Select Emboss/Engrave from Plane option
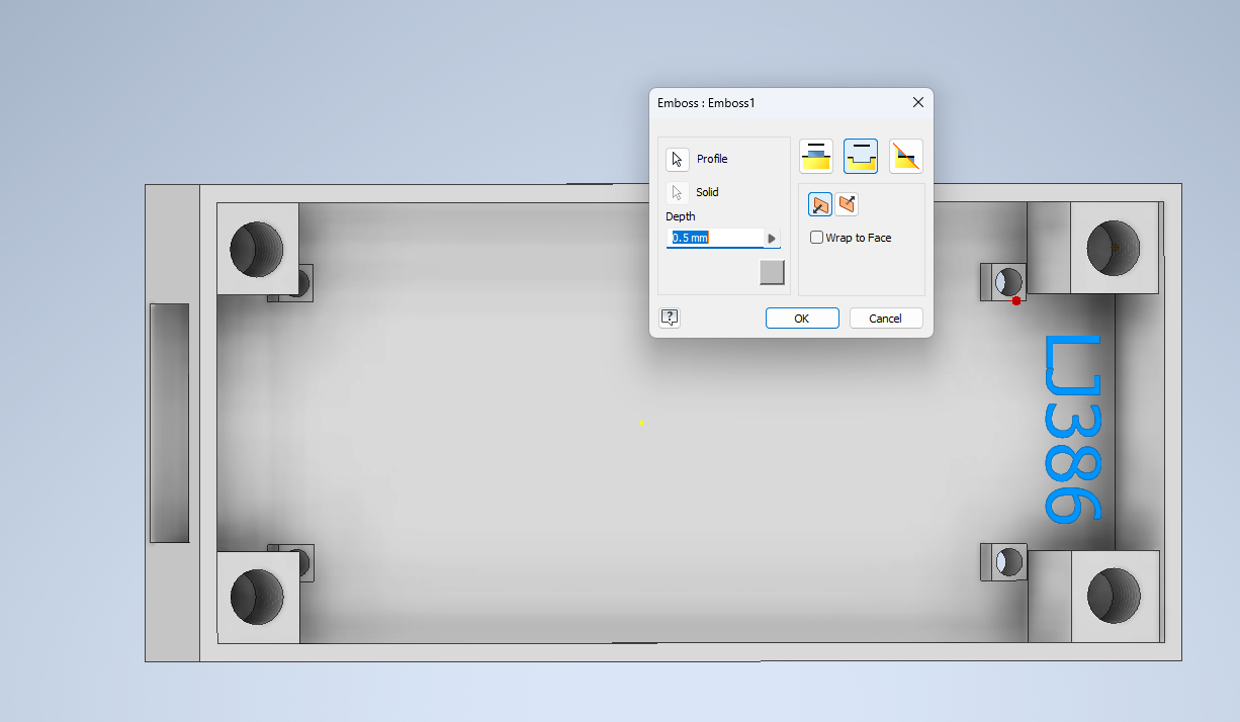The image size is (1240, 722). coord(905,156)
